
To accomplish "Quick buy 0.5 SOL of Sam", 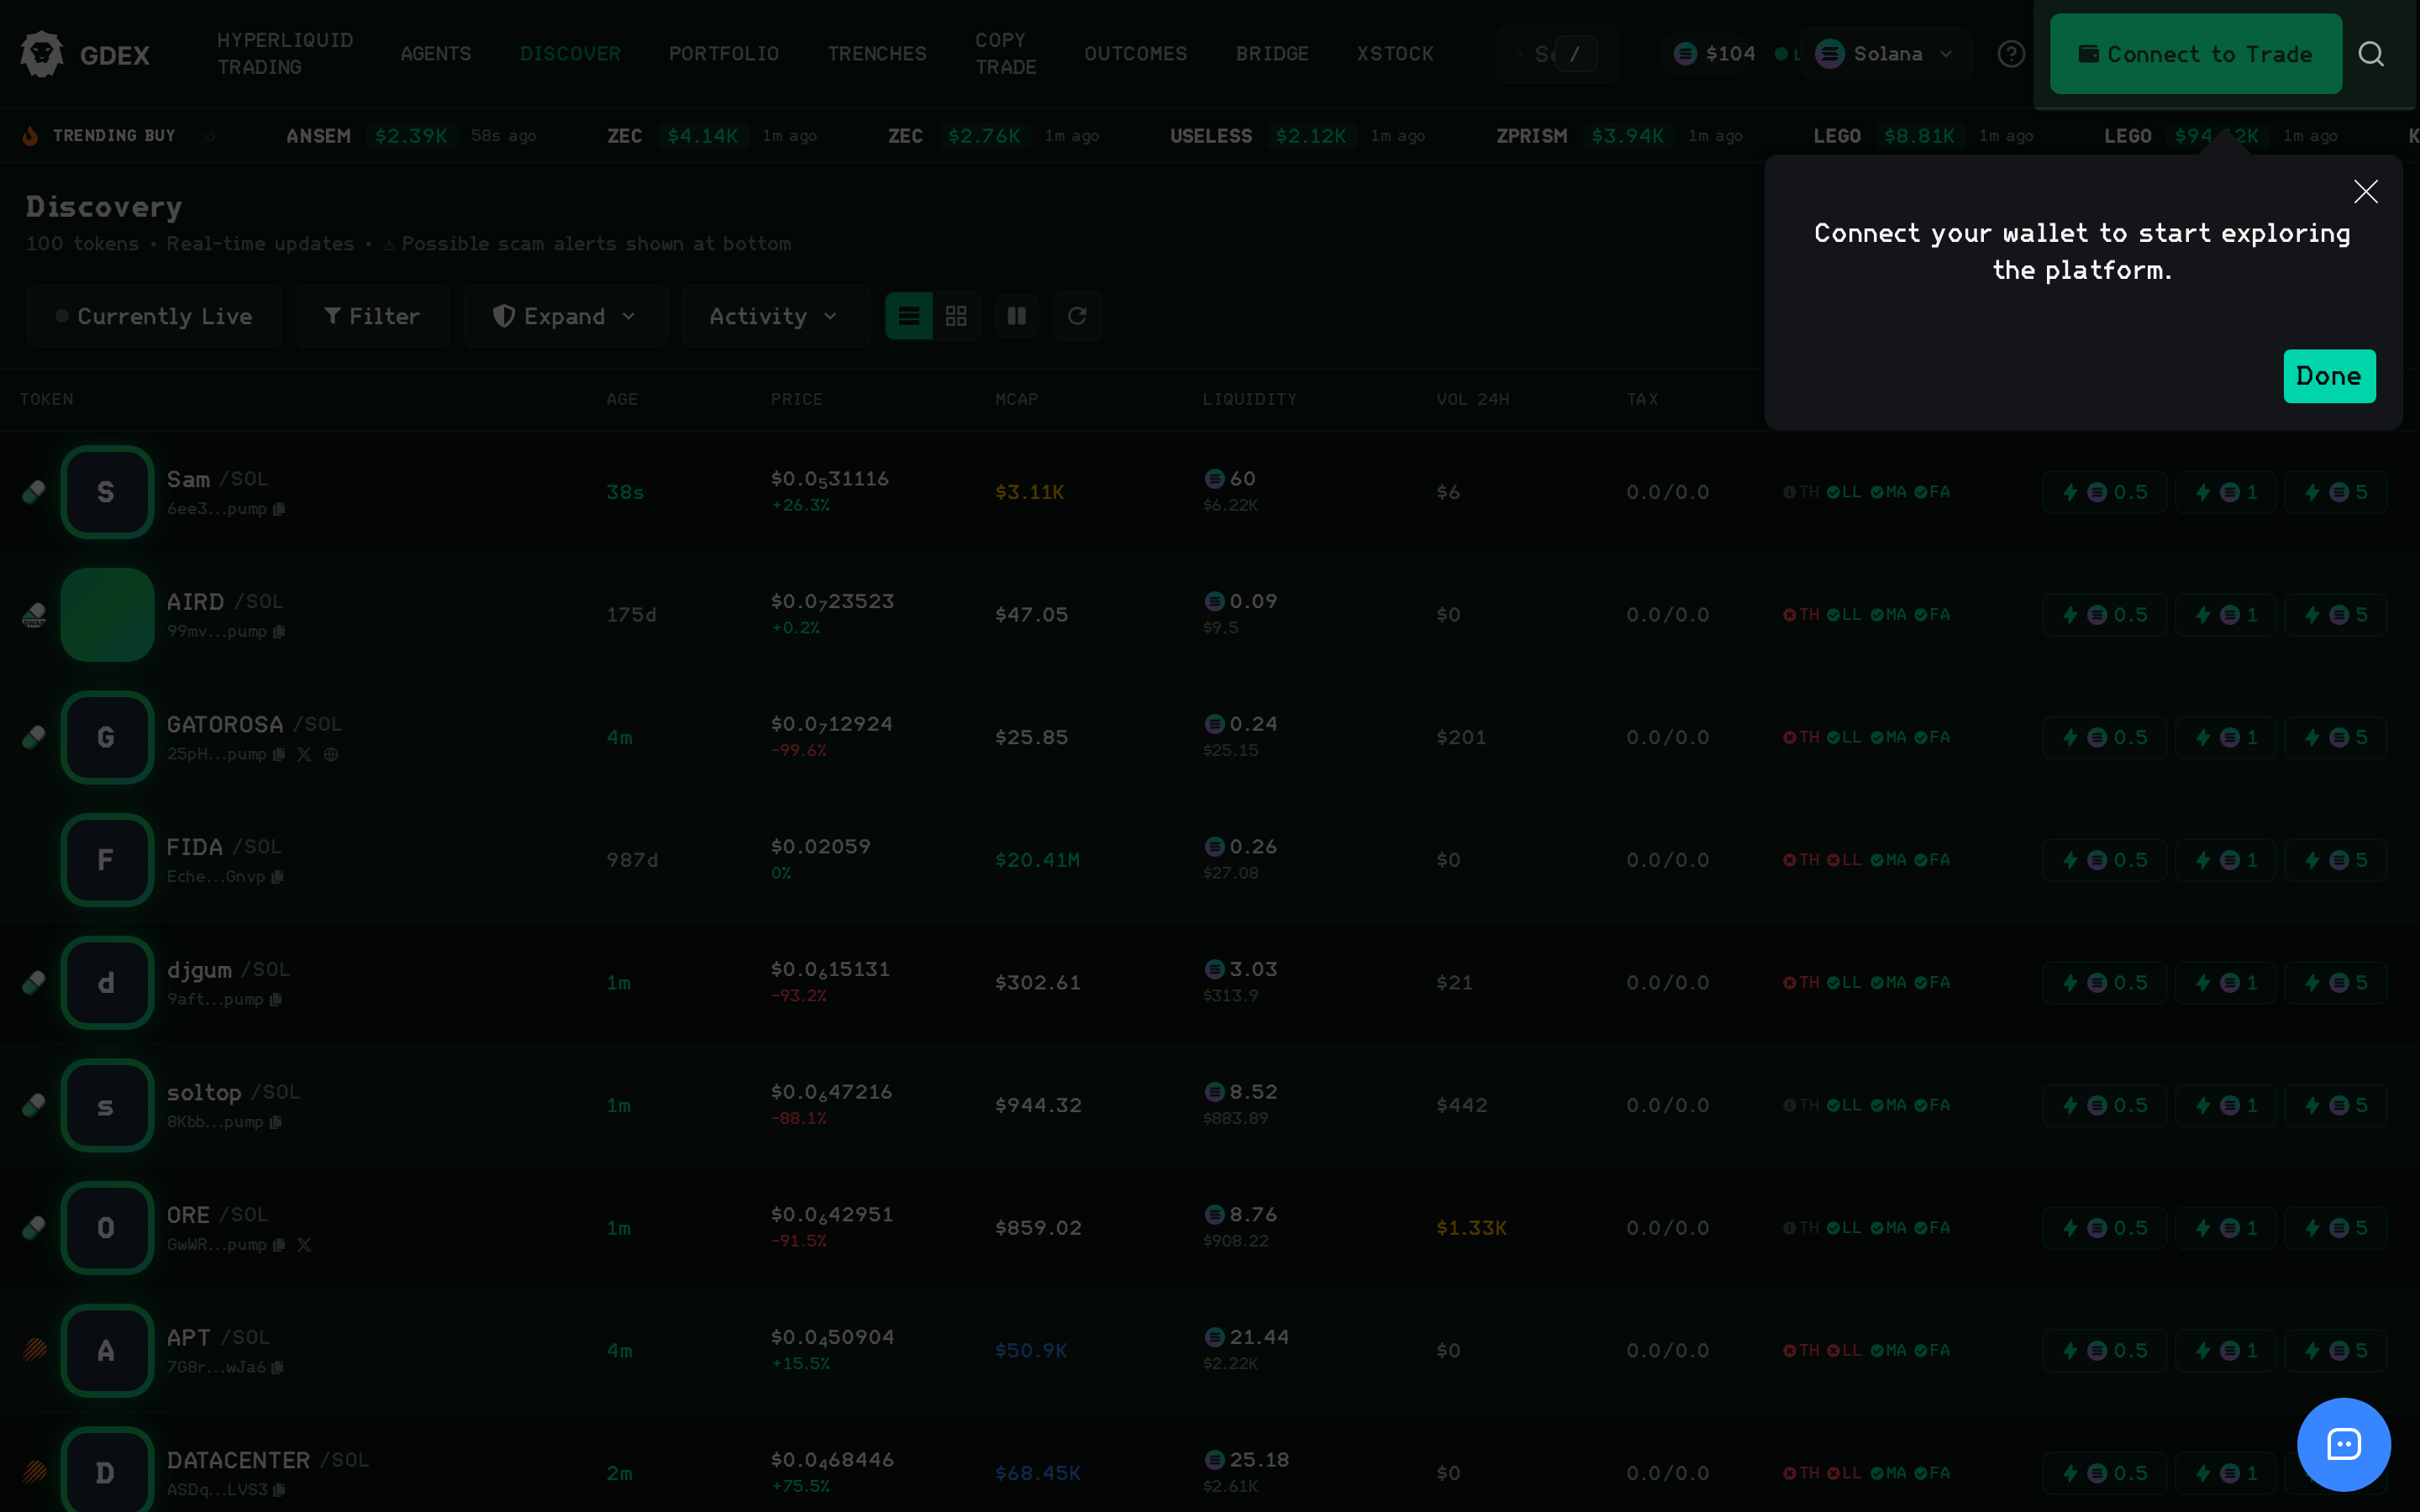I will pyautogui.click(x=2104, y=492).
